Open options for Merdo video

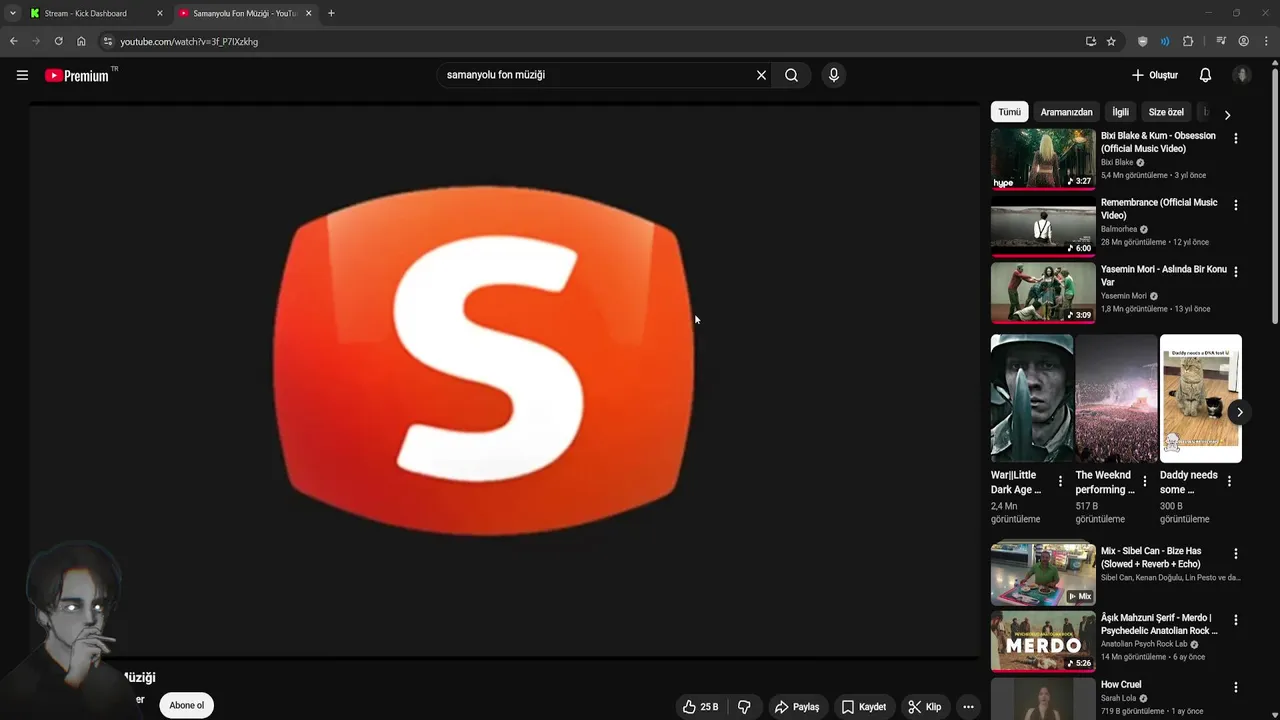1236,620
